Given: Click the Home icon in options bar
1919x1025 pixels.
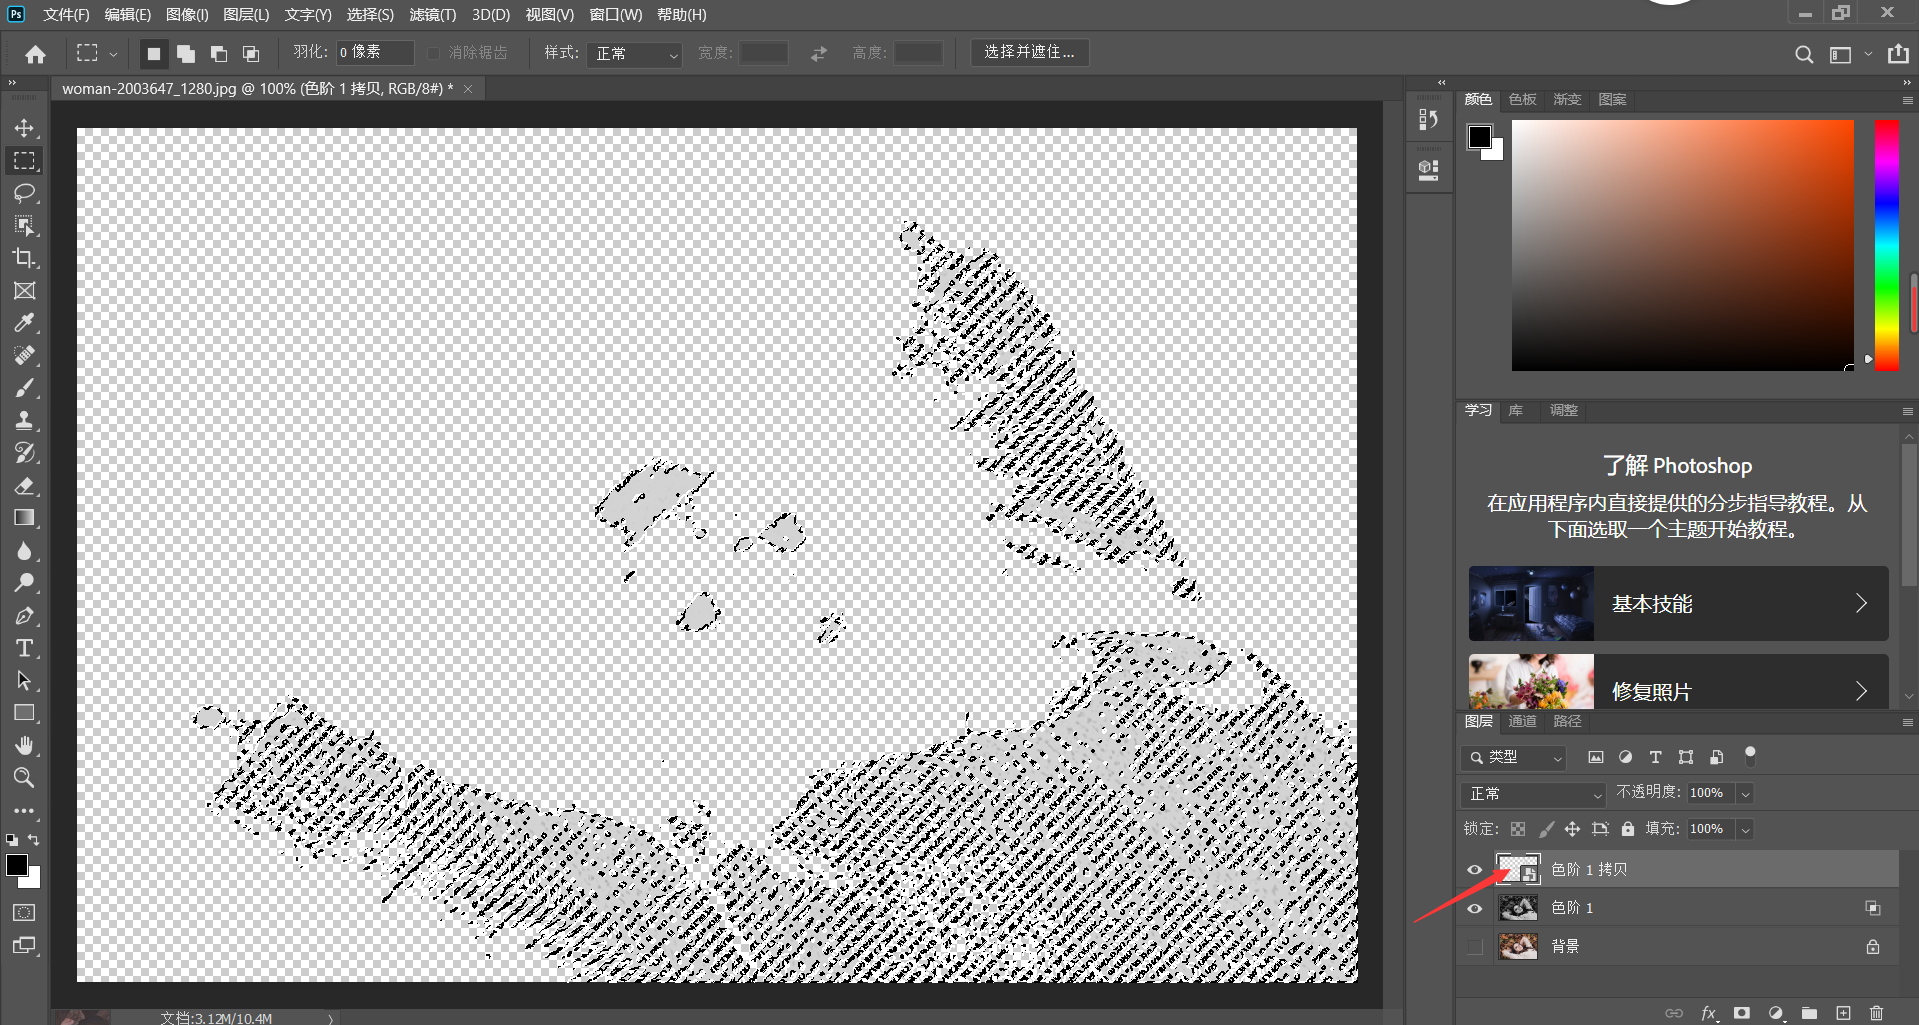Looking at the screenshot, I should pyautogui.click(x=36, y=54).
